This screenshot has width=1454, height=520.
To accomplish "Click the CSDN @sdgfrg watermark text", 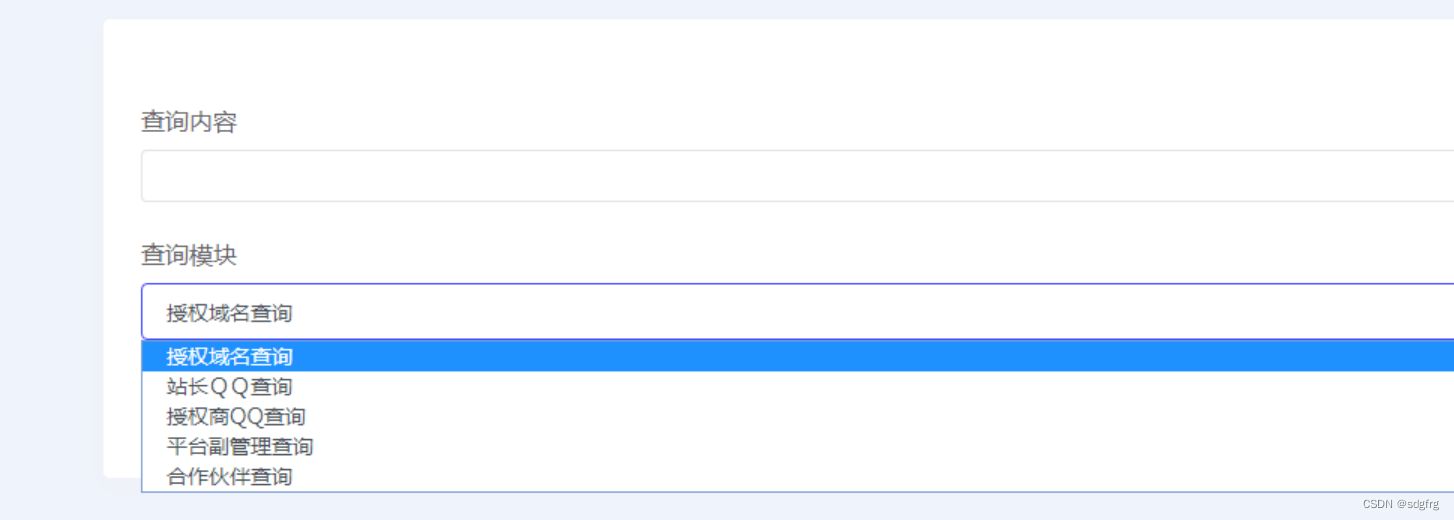I will [1398, 504].
